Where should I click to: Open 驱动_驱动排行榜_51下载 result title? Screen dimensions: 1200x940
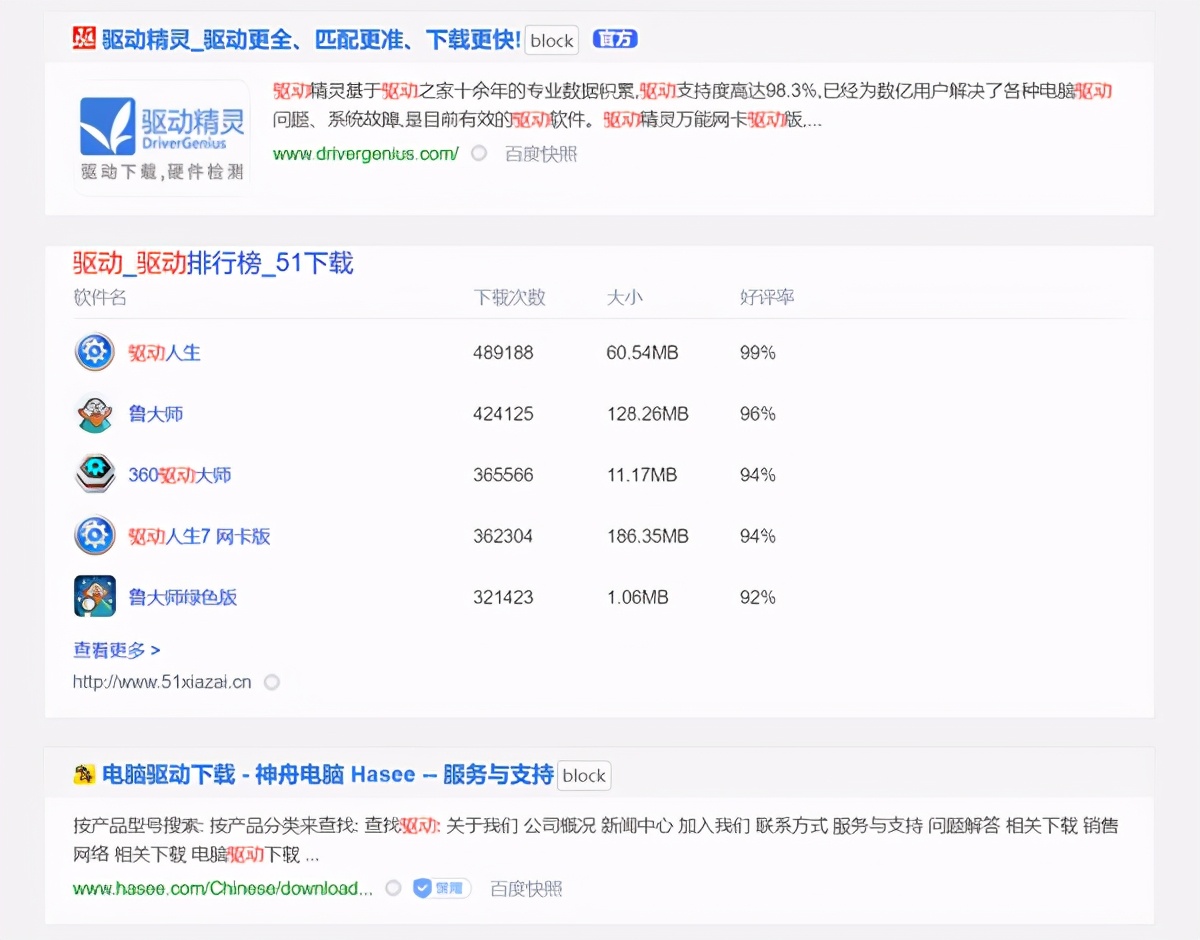(213, 263)
